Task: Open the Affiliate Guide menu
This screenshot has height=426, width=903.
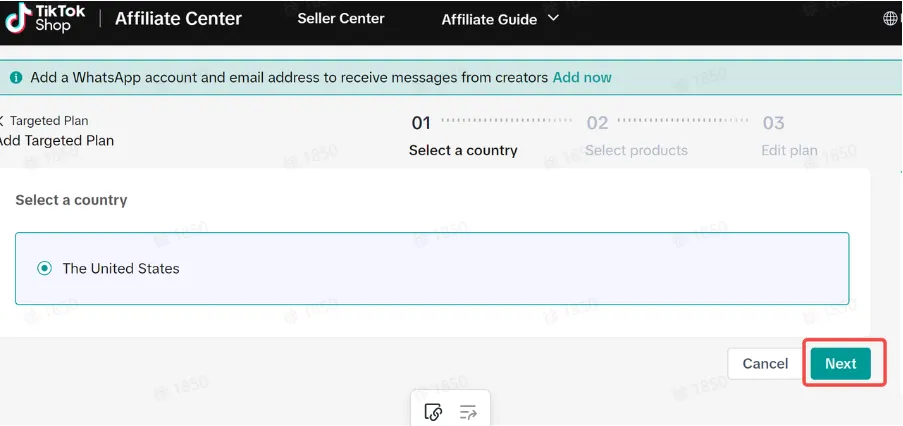Action: [x=489, y=20]
